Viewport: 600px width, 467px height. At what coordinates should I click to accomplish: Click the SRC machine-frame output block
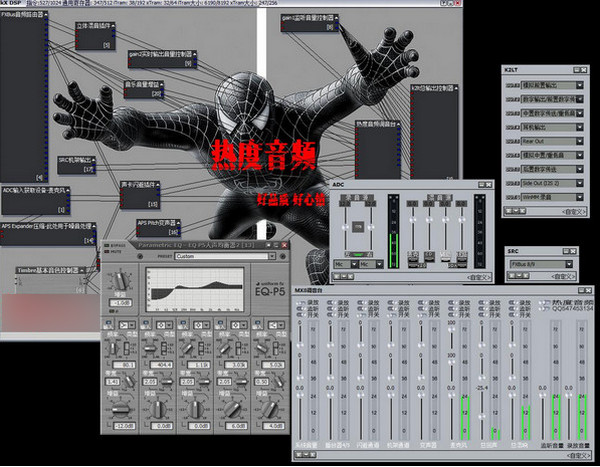(77, 160)
